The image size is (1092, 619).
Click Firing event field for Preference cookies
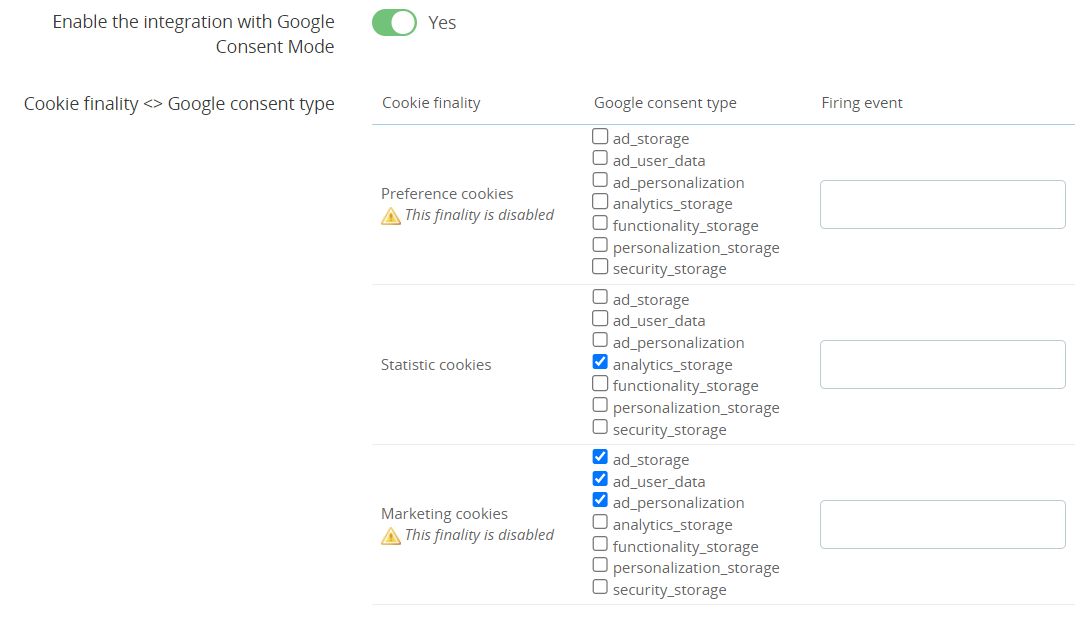(942, 205)
